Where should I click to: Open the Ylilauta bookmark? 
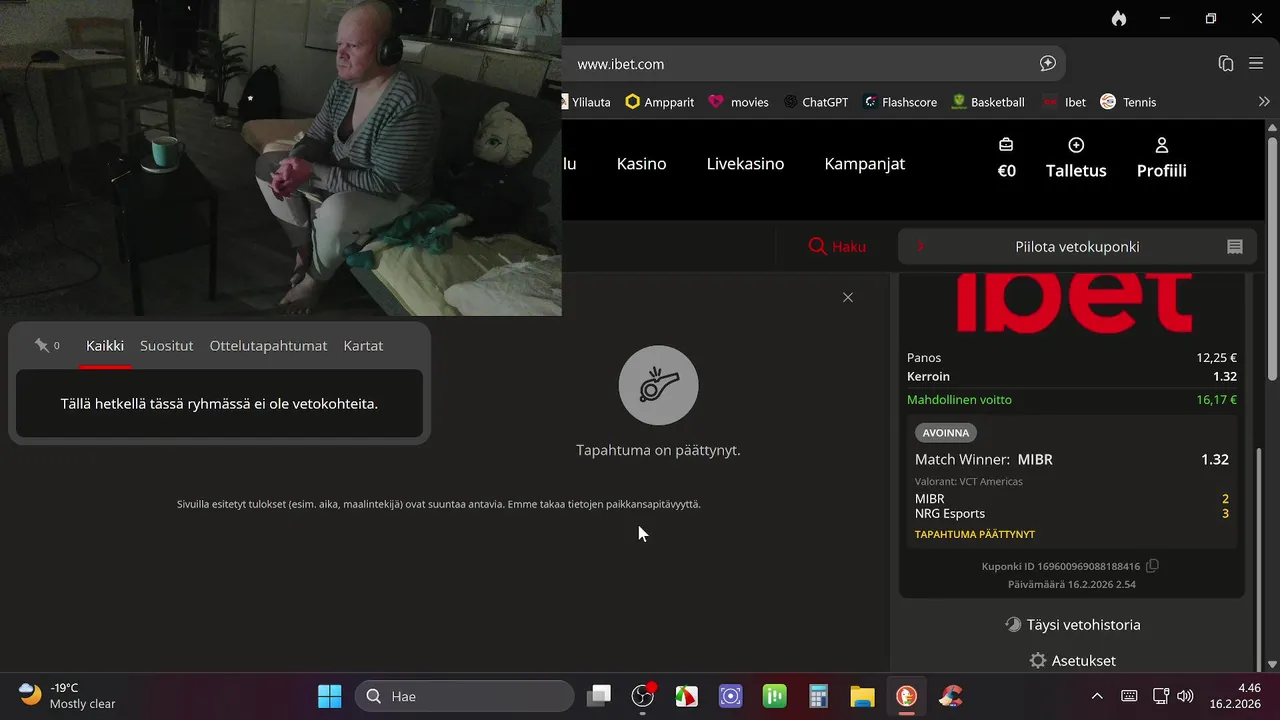(587, 102)
